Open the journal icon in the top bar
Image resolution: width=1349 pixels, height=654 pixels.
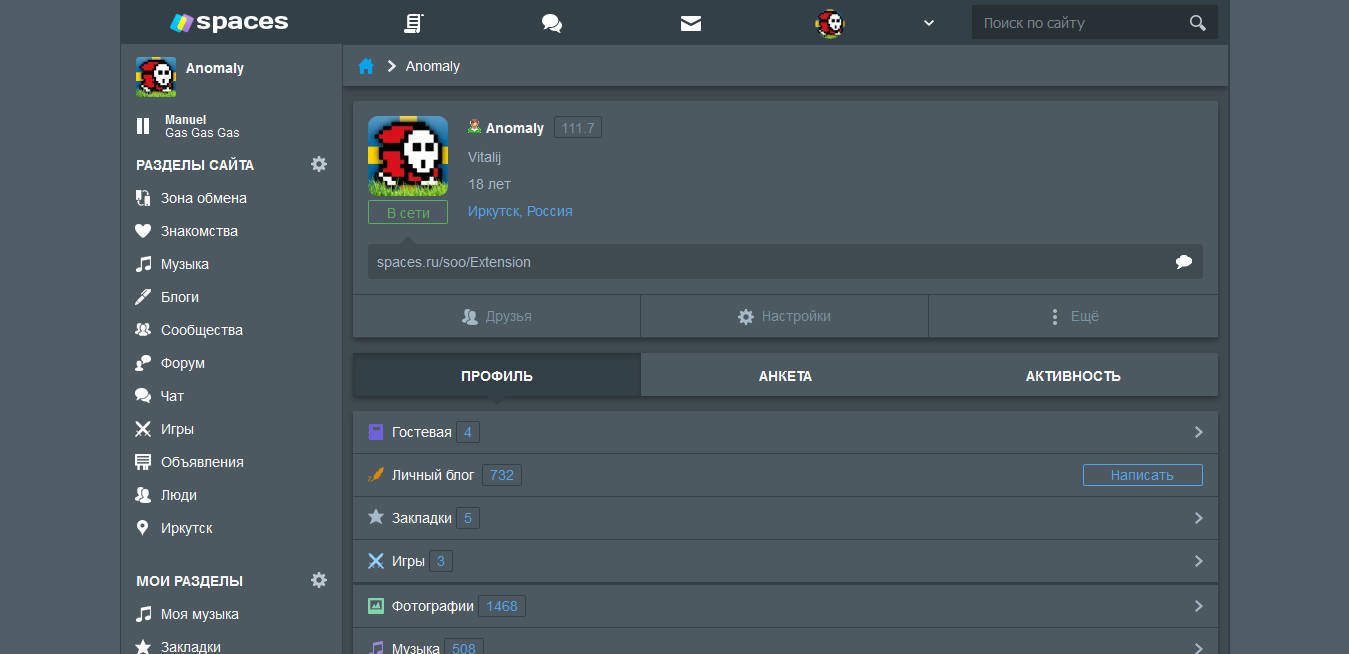pyautogui.click(x=413, y=22)
